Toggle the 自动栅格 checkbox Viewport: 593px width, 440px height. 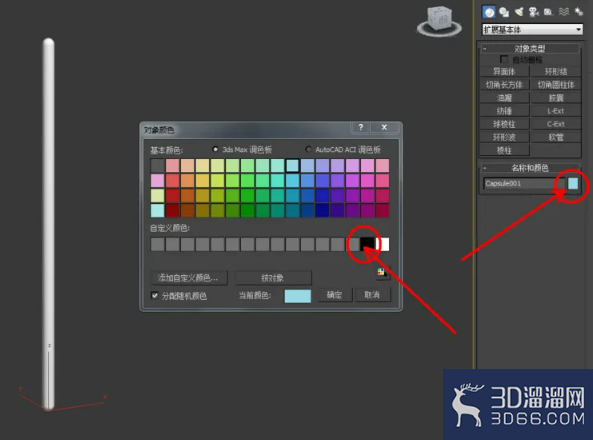click(x=504, y=59)
